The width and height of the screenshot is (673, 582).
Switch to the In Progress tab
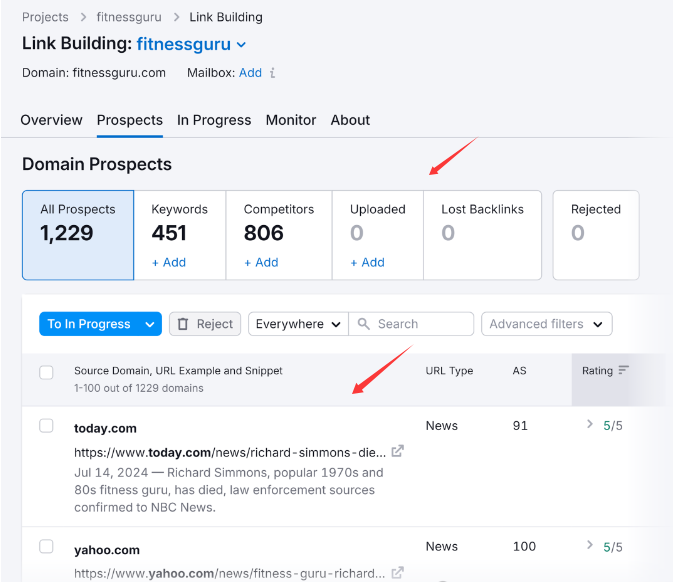(214, 120)
